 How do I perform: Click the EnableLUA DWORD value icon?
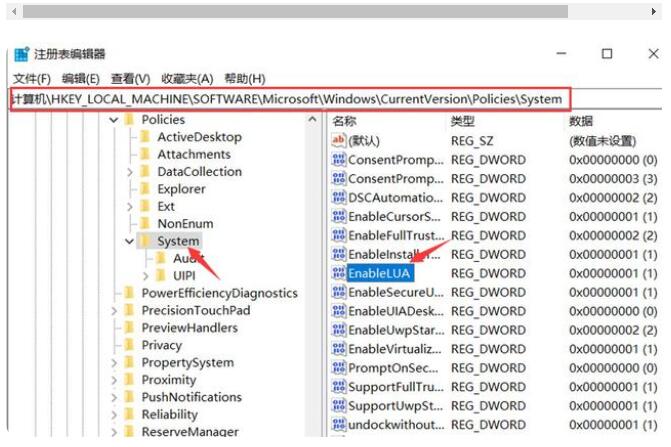(338, 273)
